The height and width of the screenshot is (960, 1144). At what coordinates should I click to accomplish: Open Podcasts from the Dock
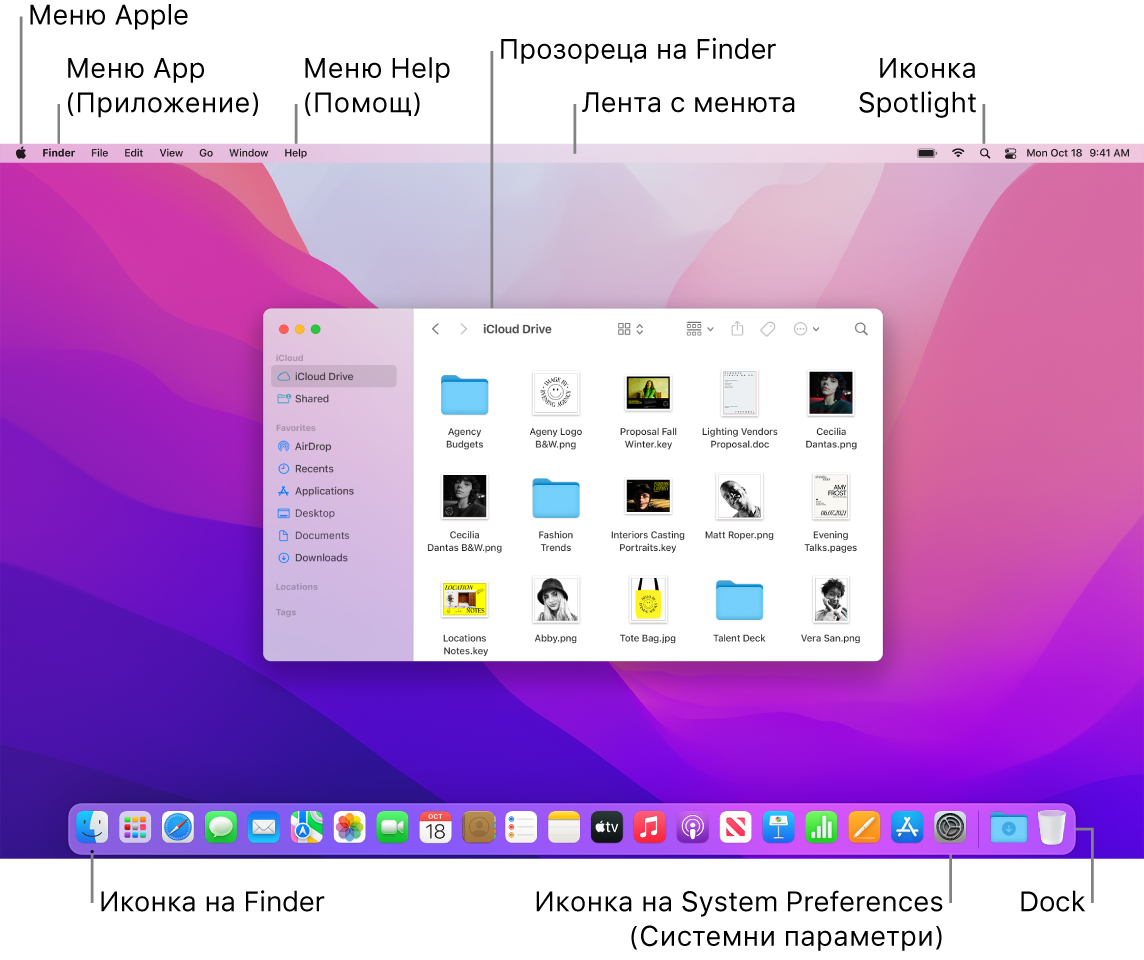692,827
